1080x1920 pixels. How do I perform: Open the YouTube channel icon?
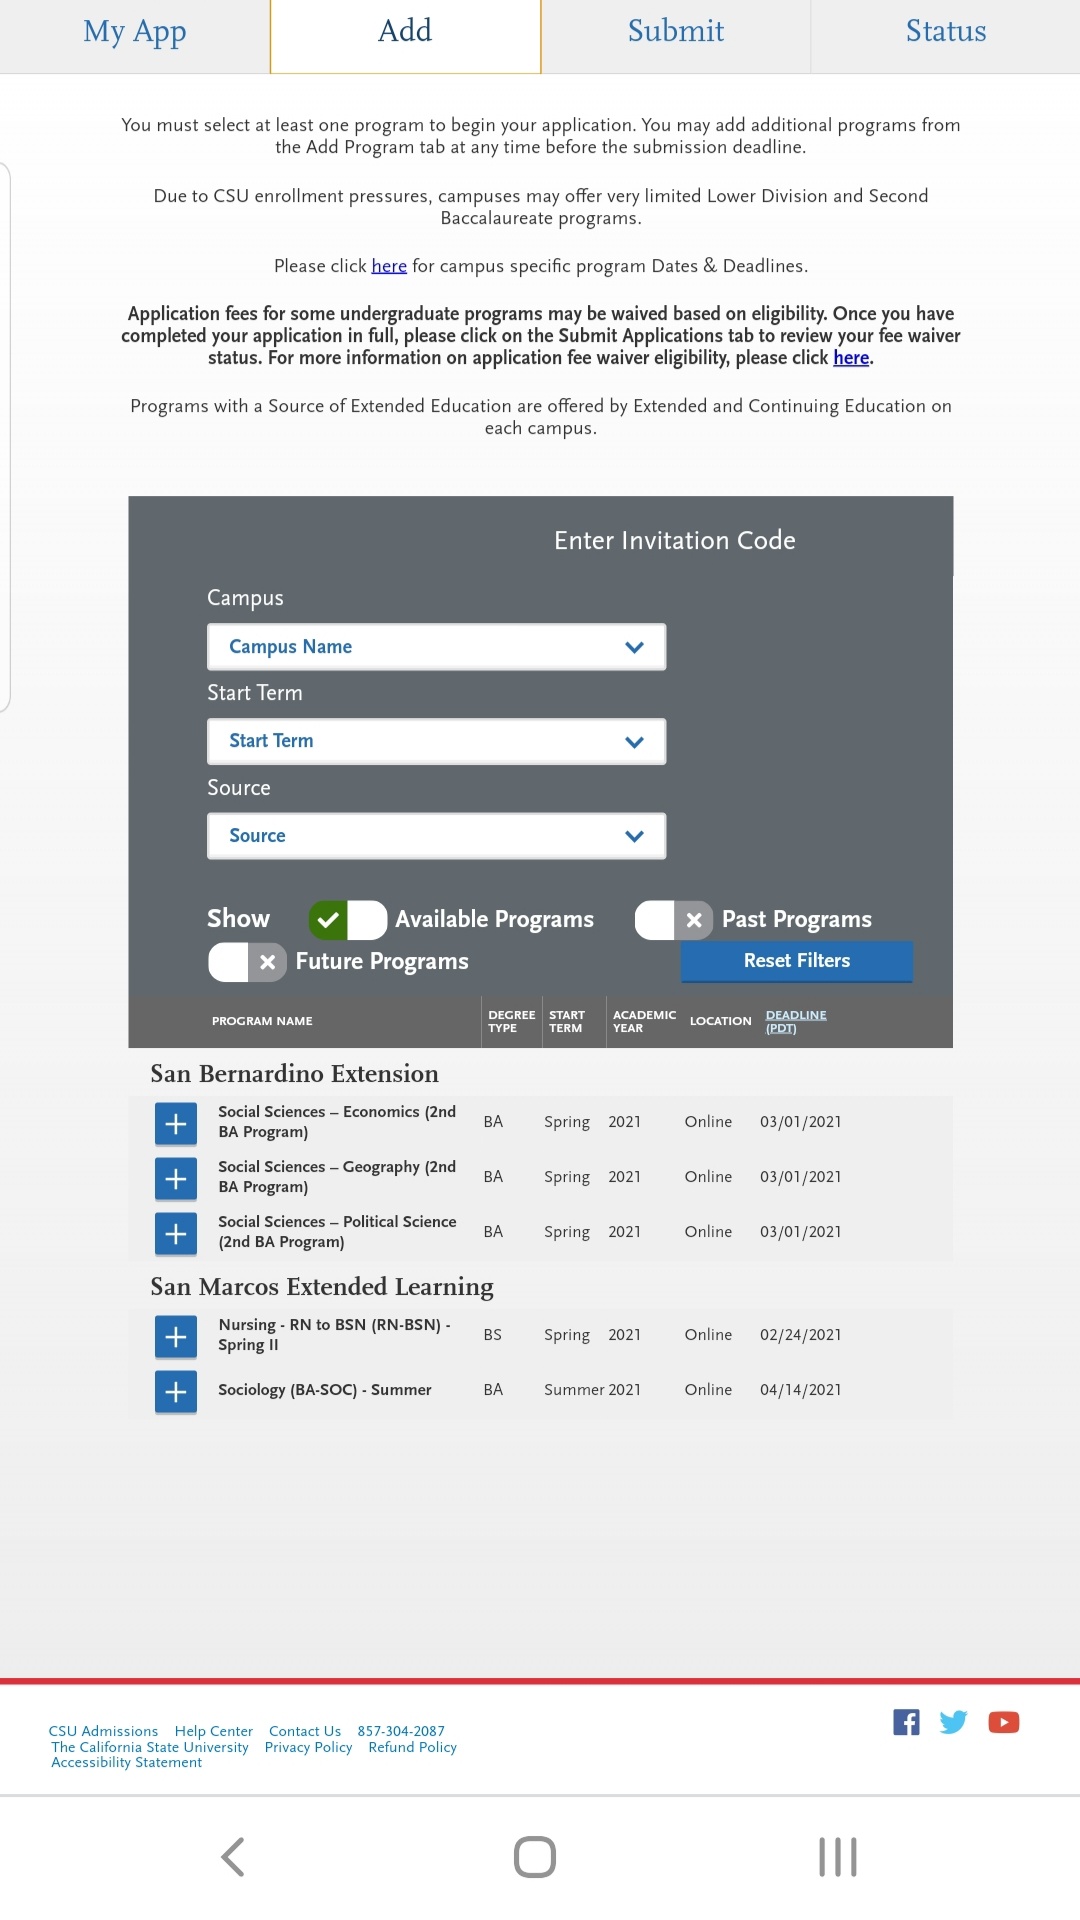pos(1004,1722)
